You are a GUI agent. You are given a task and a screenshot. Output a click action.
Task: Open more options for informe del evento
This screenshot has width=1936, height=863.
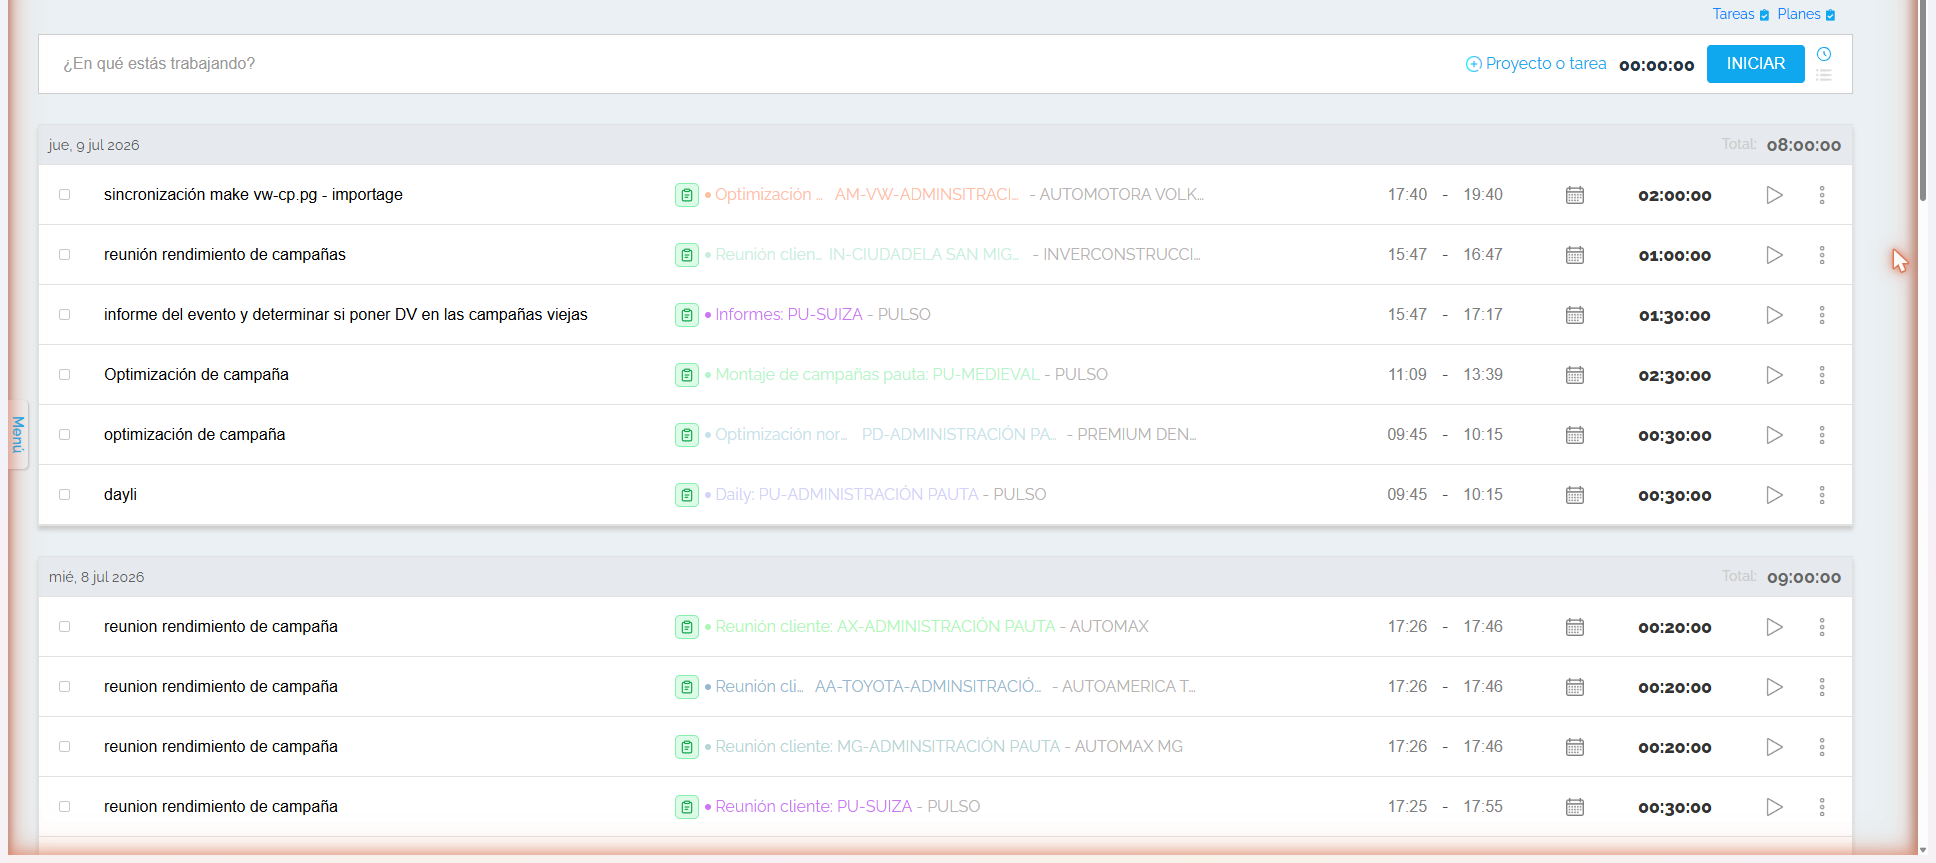(x=1822, y=315)
